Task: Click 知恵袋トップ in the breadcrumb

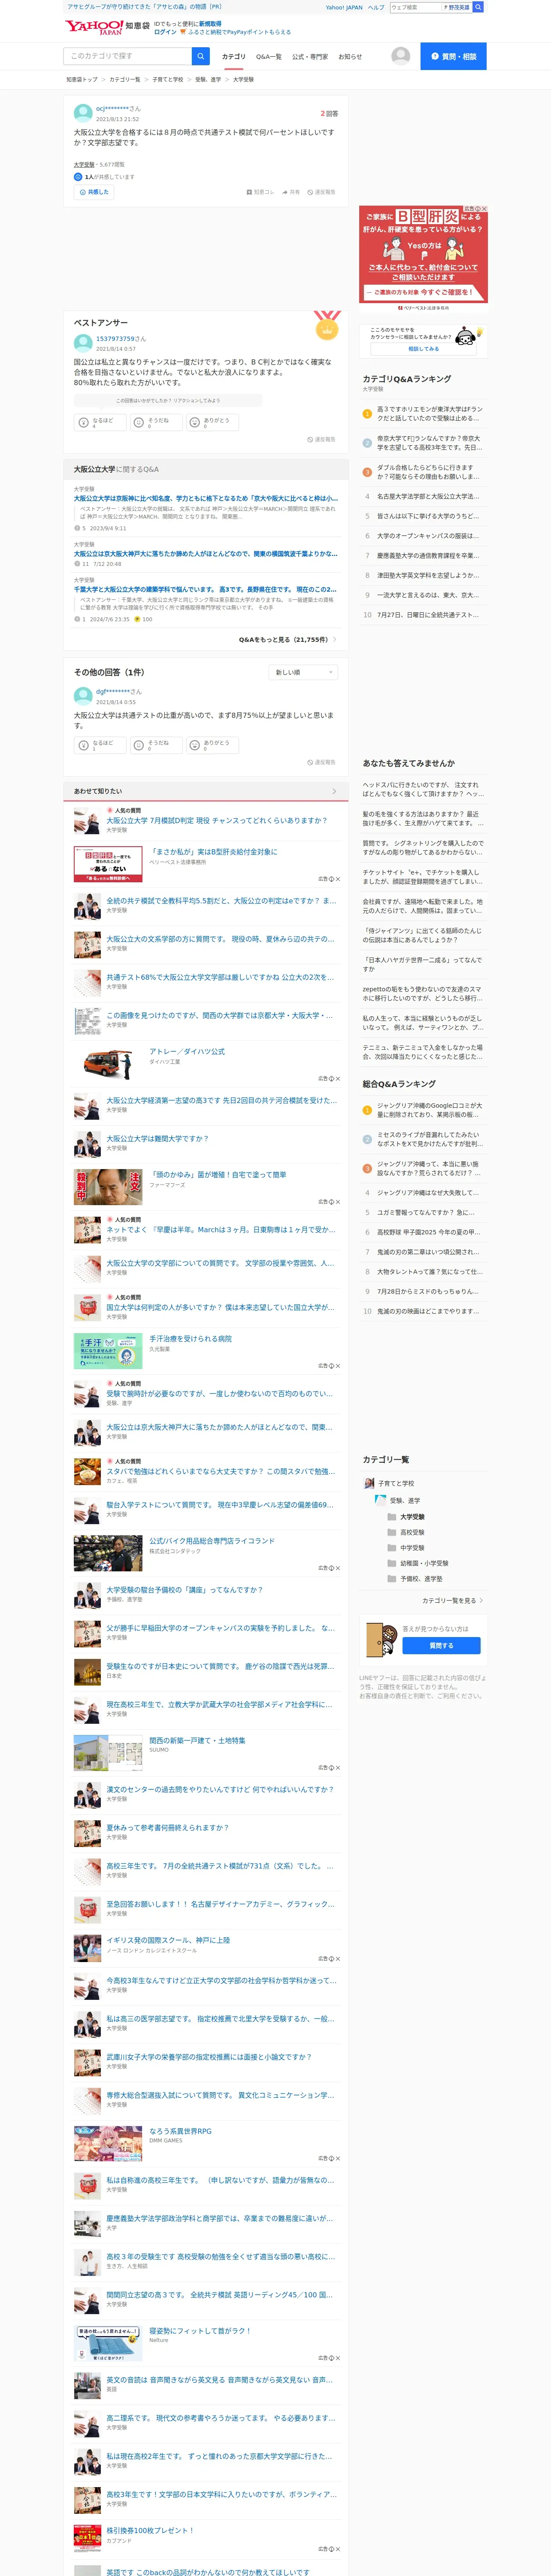Action: 82,79
